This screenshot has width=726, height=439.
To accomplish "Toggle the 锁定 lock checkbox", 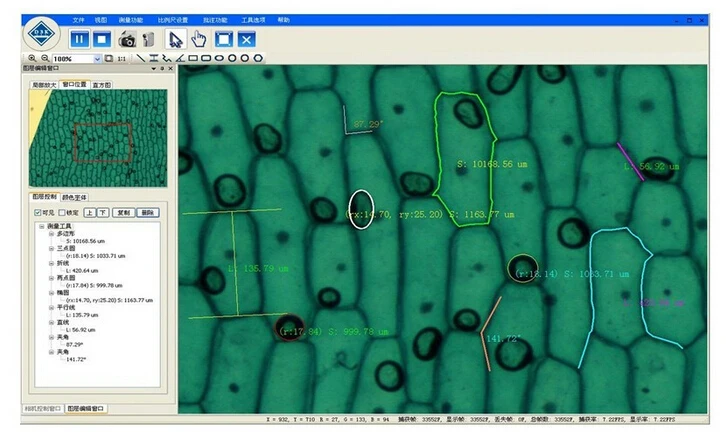I will 62,213.
